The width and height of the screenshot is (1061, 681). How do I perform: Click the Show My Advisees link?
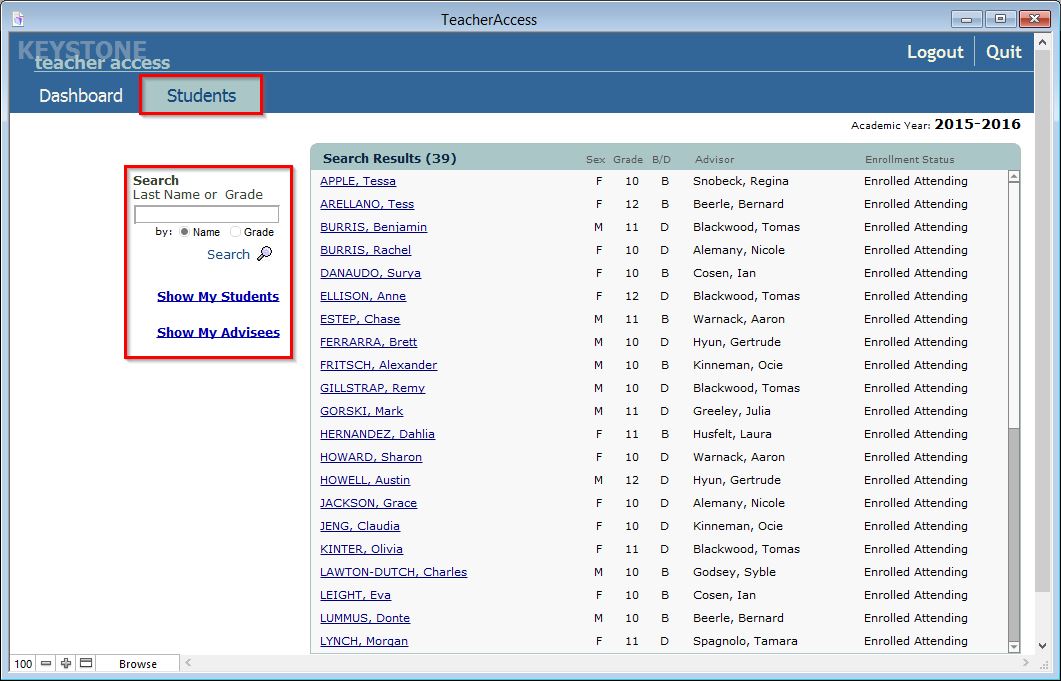tap(218, 332)
